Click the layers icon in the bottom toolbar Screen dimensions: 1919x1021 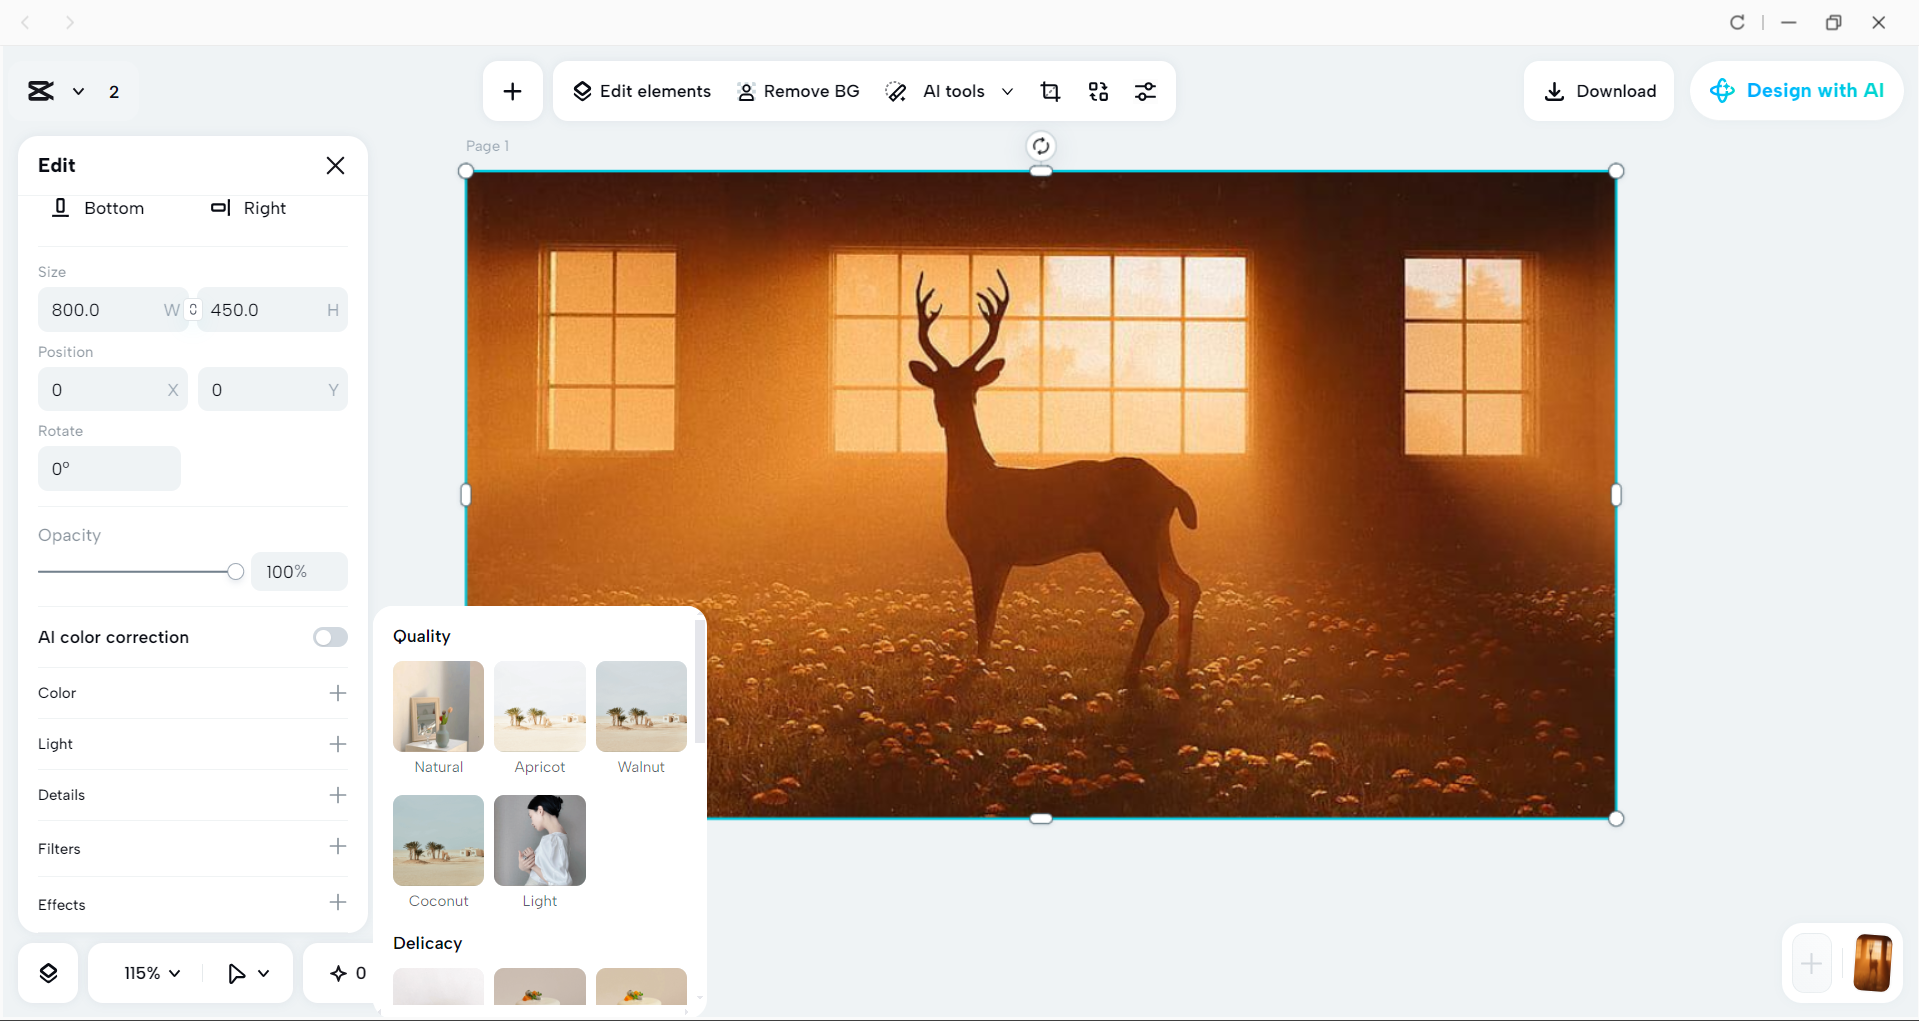click(x=47, y=972)
